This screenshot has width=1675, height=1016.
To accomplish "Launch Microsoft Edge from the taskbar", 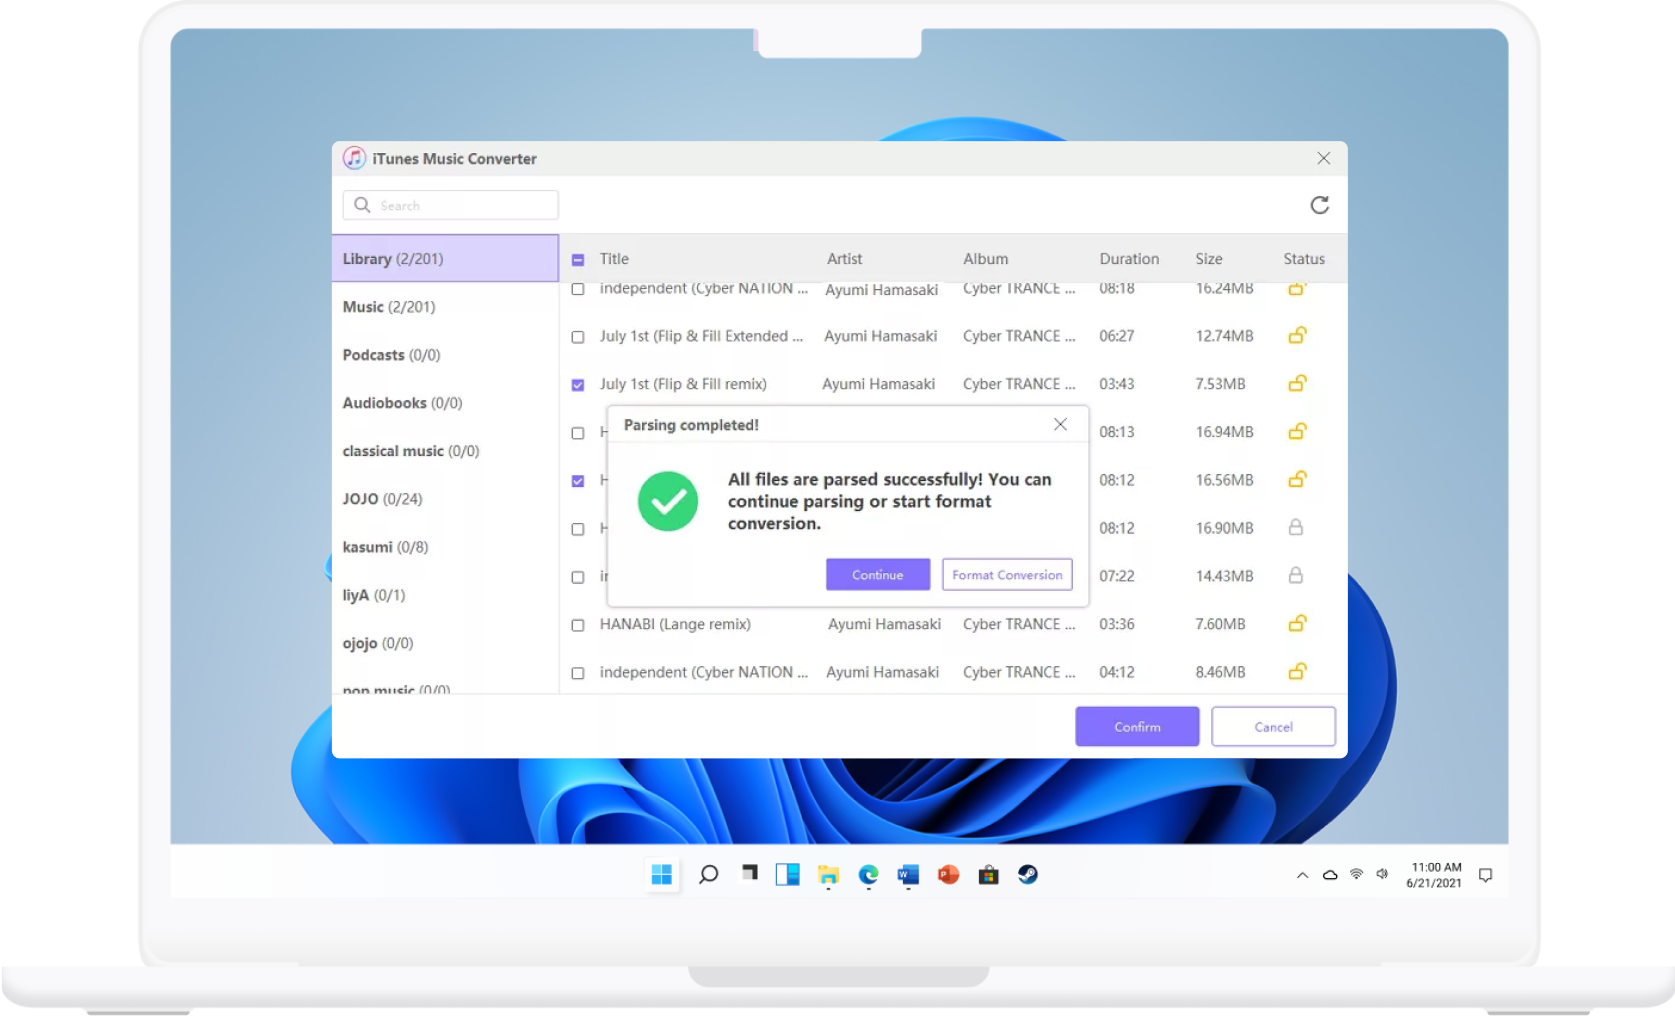I will click(x=868, y=875).
